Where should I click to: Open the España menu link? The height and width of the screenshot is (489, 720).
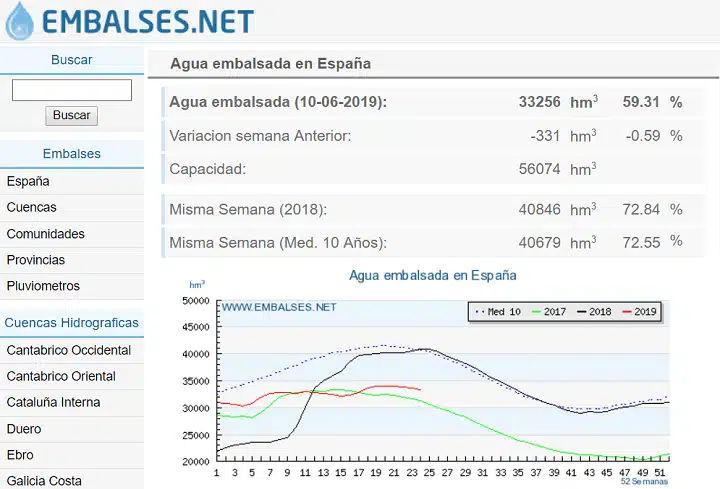pyautogui.click(x=28, y=181)
